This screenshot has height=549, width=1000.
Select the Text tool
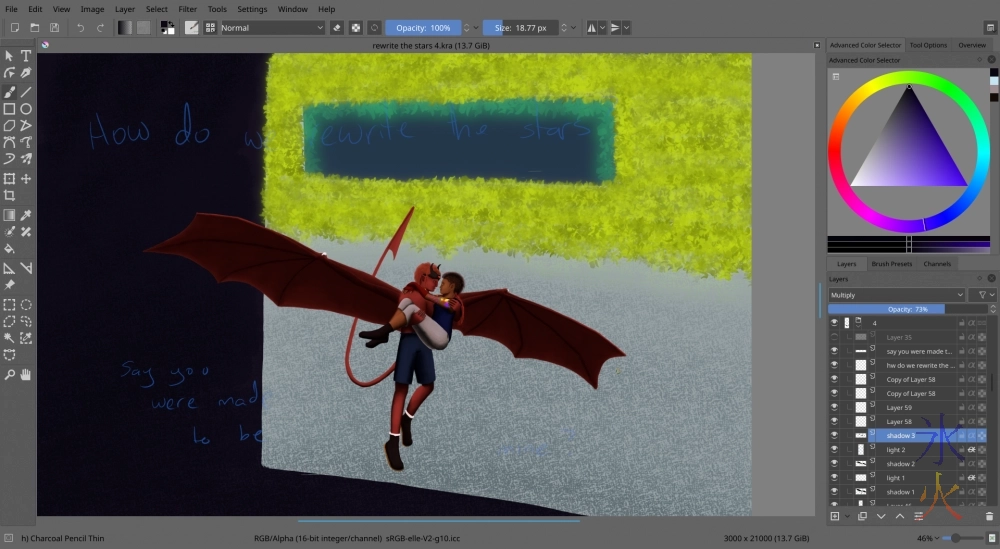[26, 56]
